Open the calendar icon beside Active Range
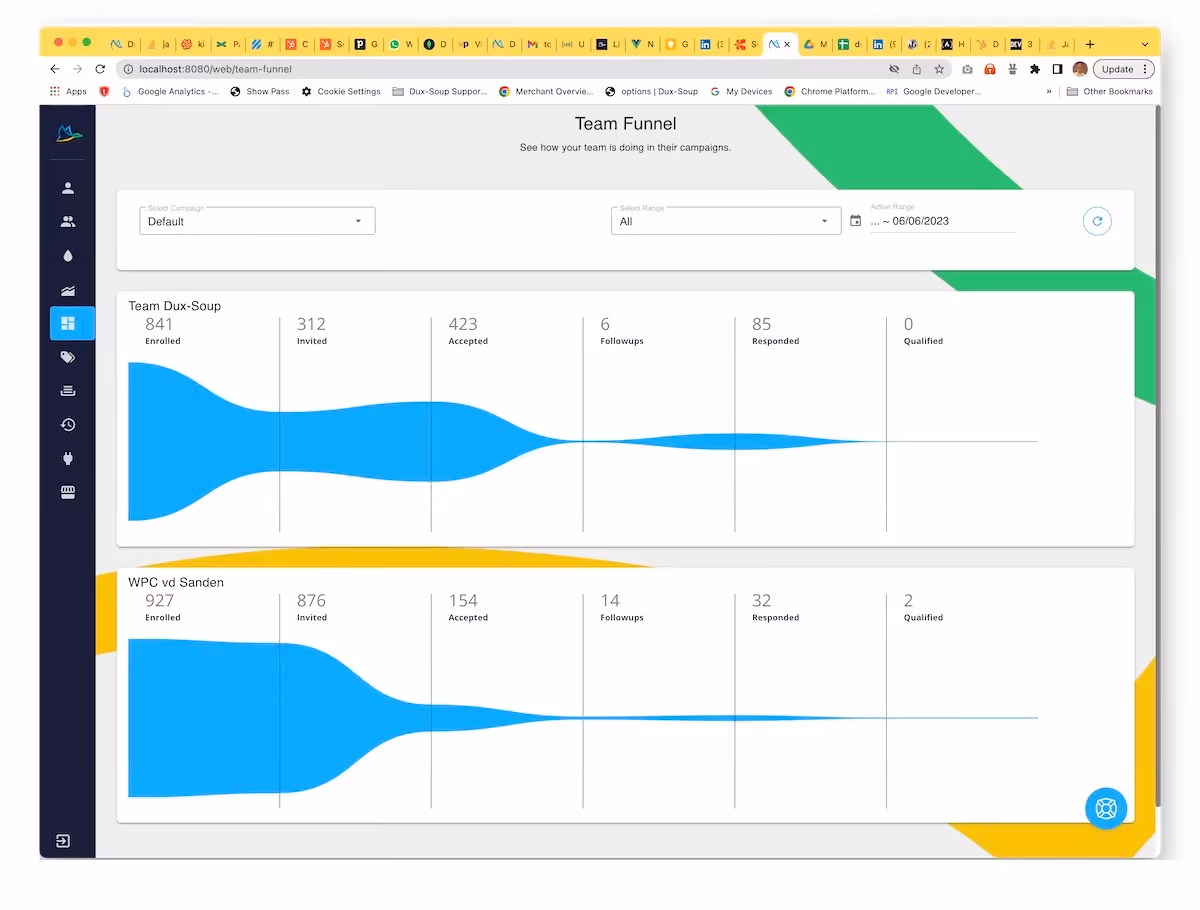 click(855, 221)
